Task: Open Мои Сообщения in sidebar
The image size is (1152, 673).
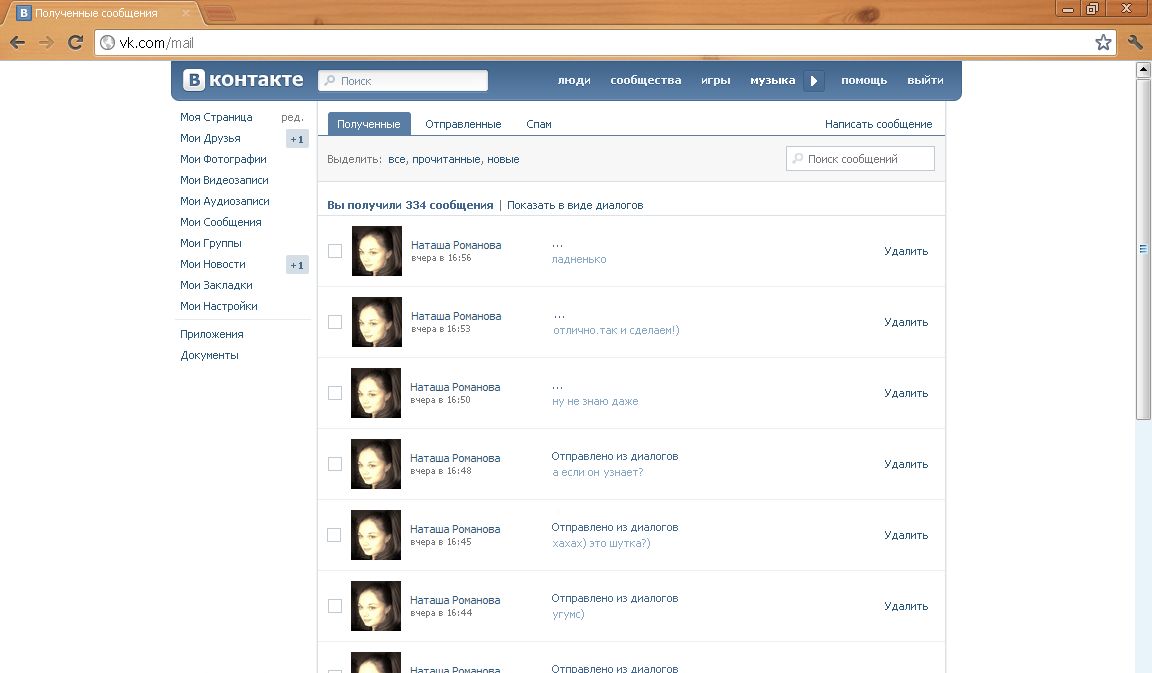Action: (220, 222)
